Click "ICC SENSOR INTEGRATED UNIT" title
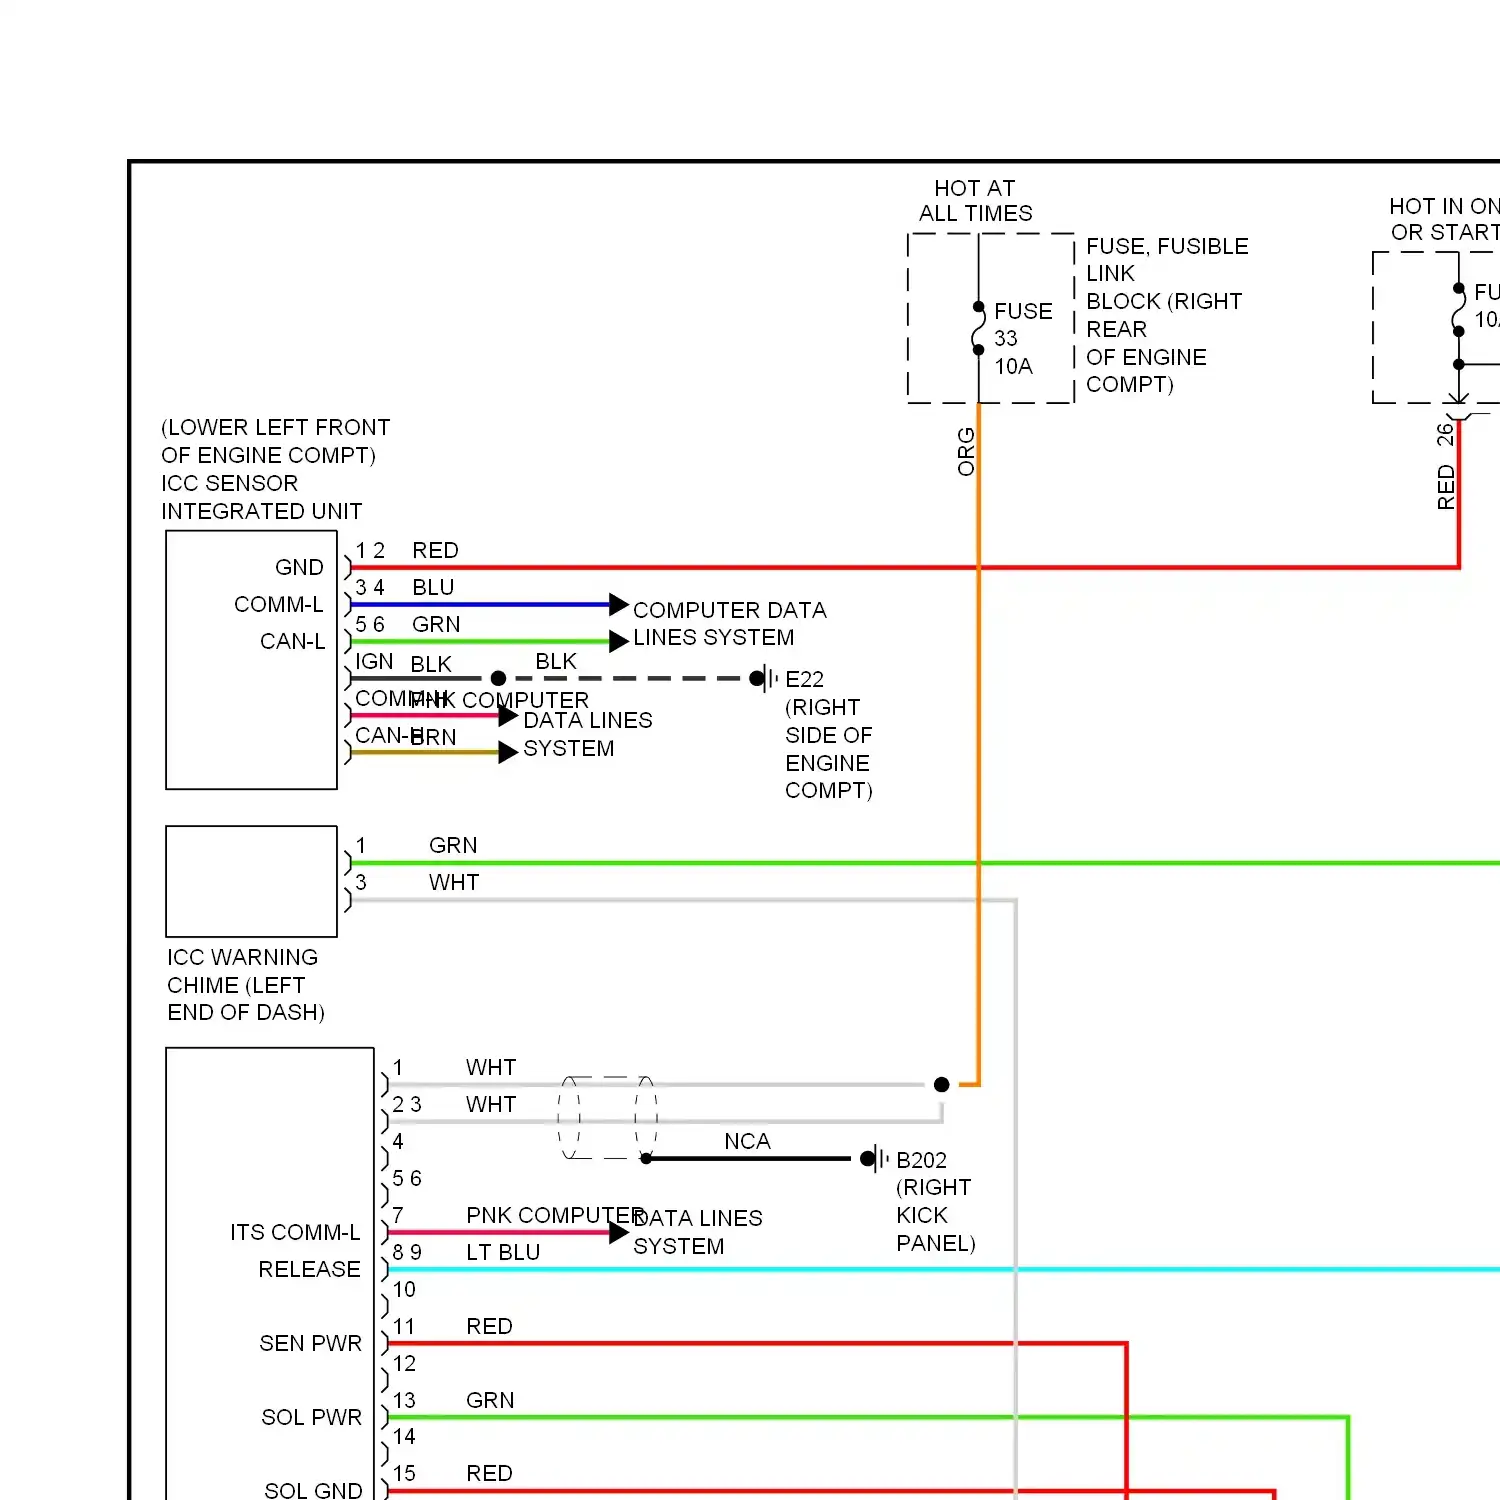Viewport: 1500px width, 1500px height. [261, 497]
